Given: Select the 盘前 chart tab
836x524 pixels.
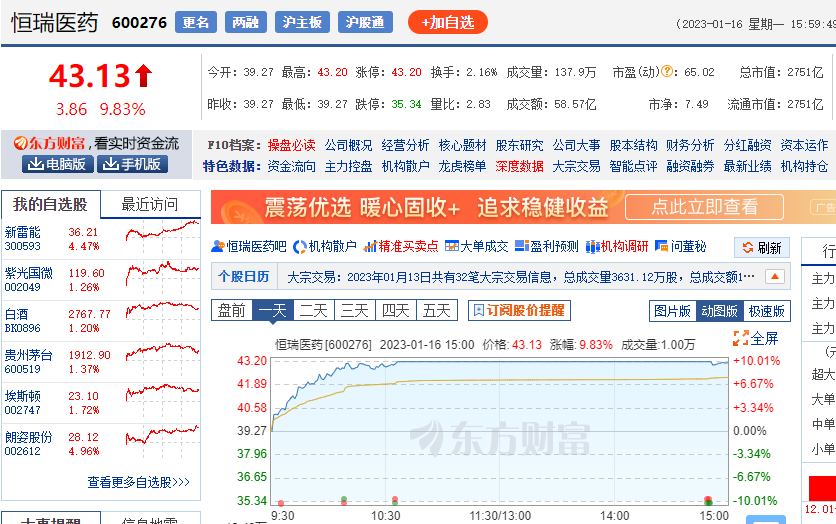Looking at the screenshot, I should point(232,310).
